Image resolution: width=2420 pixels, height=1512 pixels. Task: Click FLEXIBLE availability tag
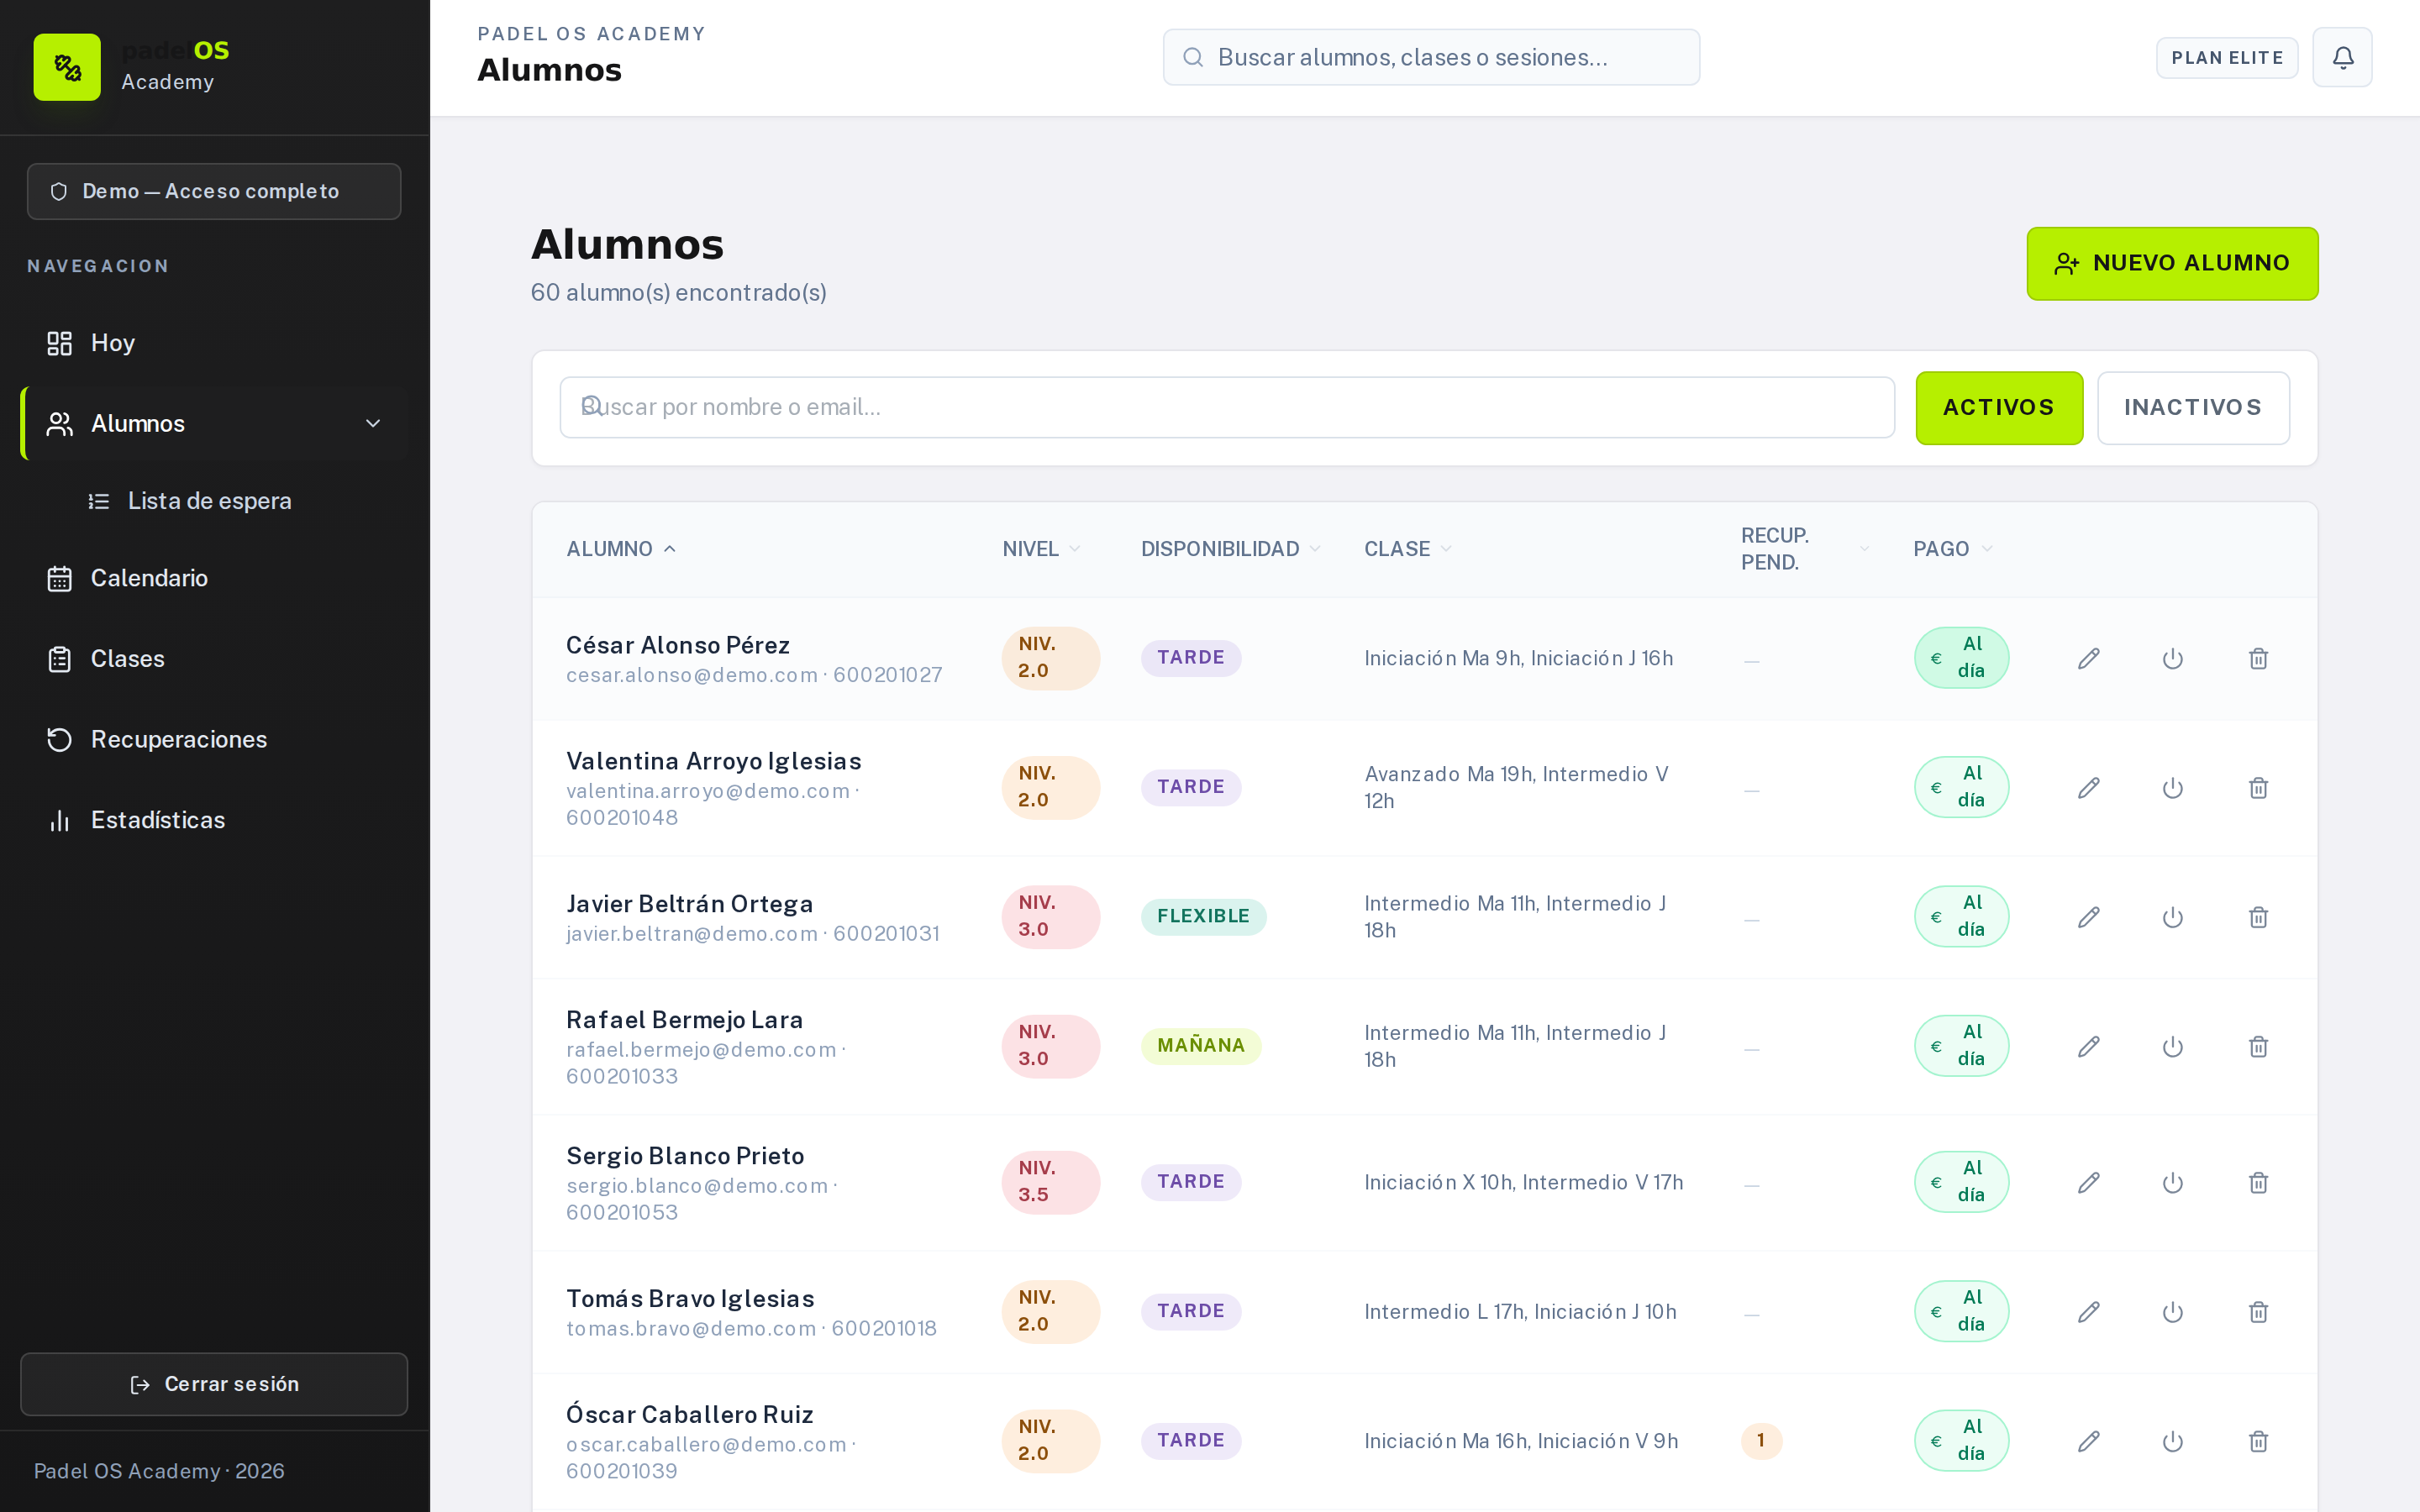(1203, 916)
